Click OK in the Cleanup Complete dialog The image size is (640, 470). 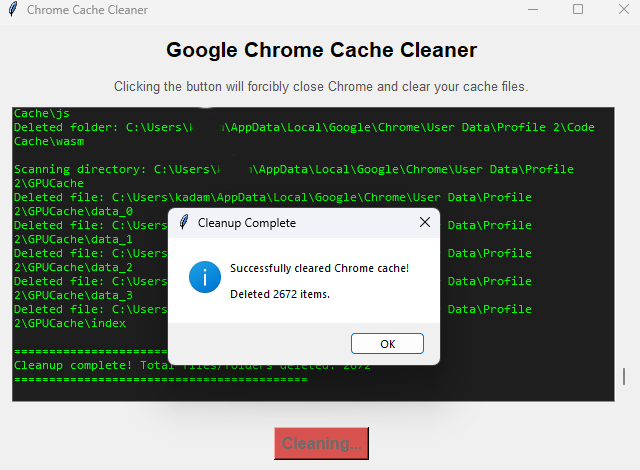tap(387, 344)
